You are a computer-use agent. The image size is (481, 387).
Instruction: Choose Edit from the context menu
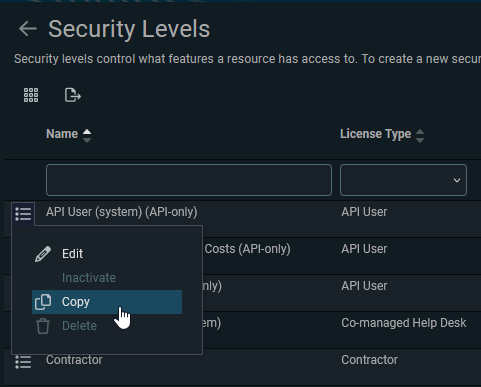(72, 254)
